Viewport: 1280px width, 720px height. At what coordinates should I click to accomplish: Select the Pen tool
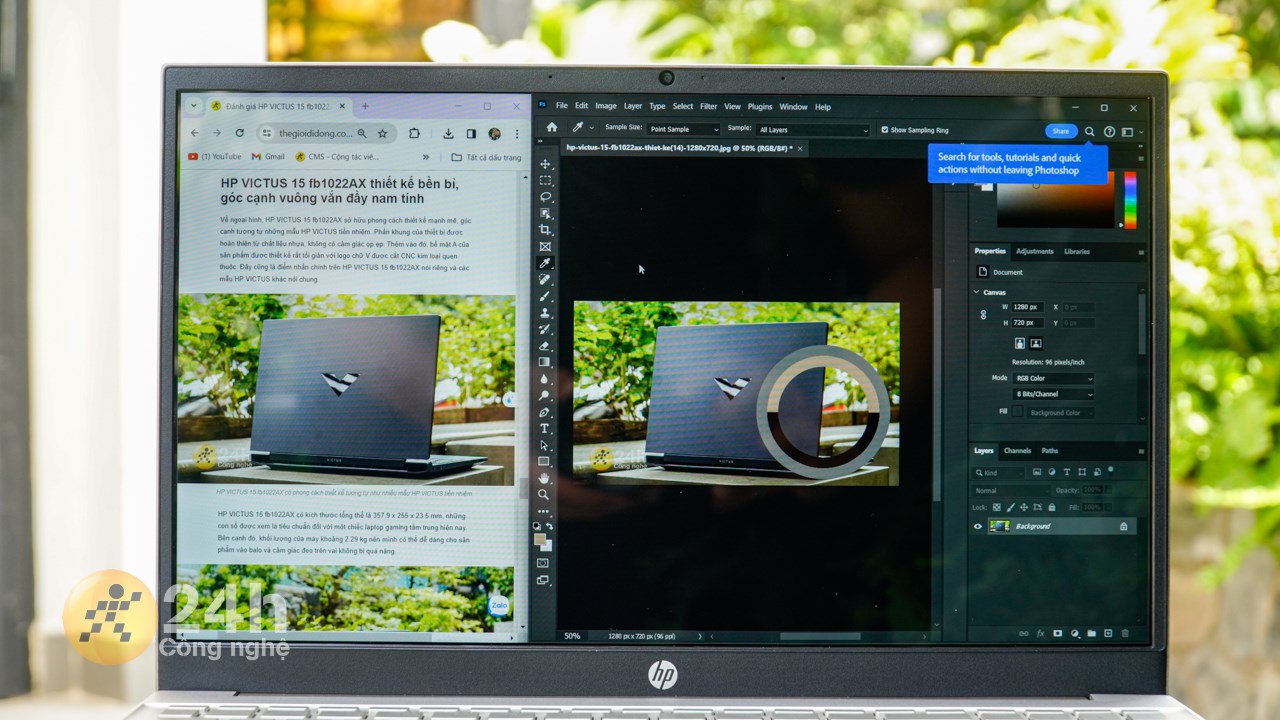545,412
